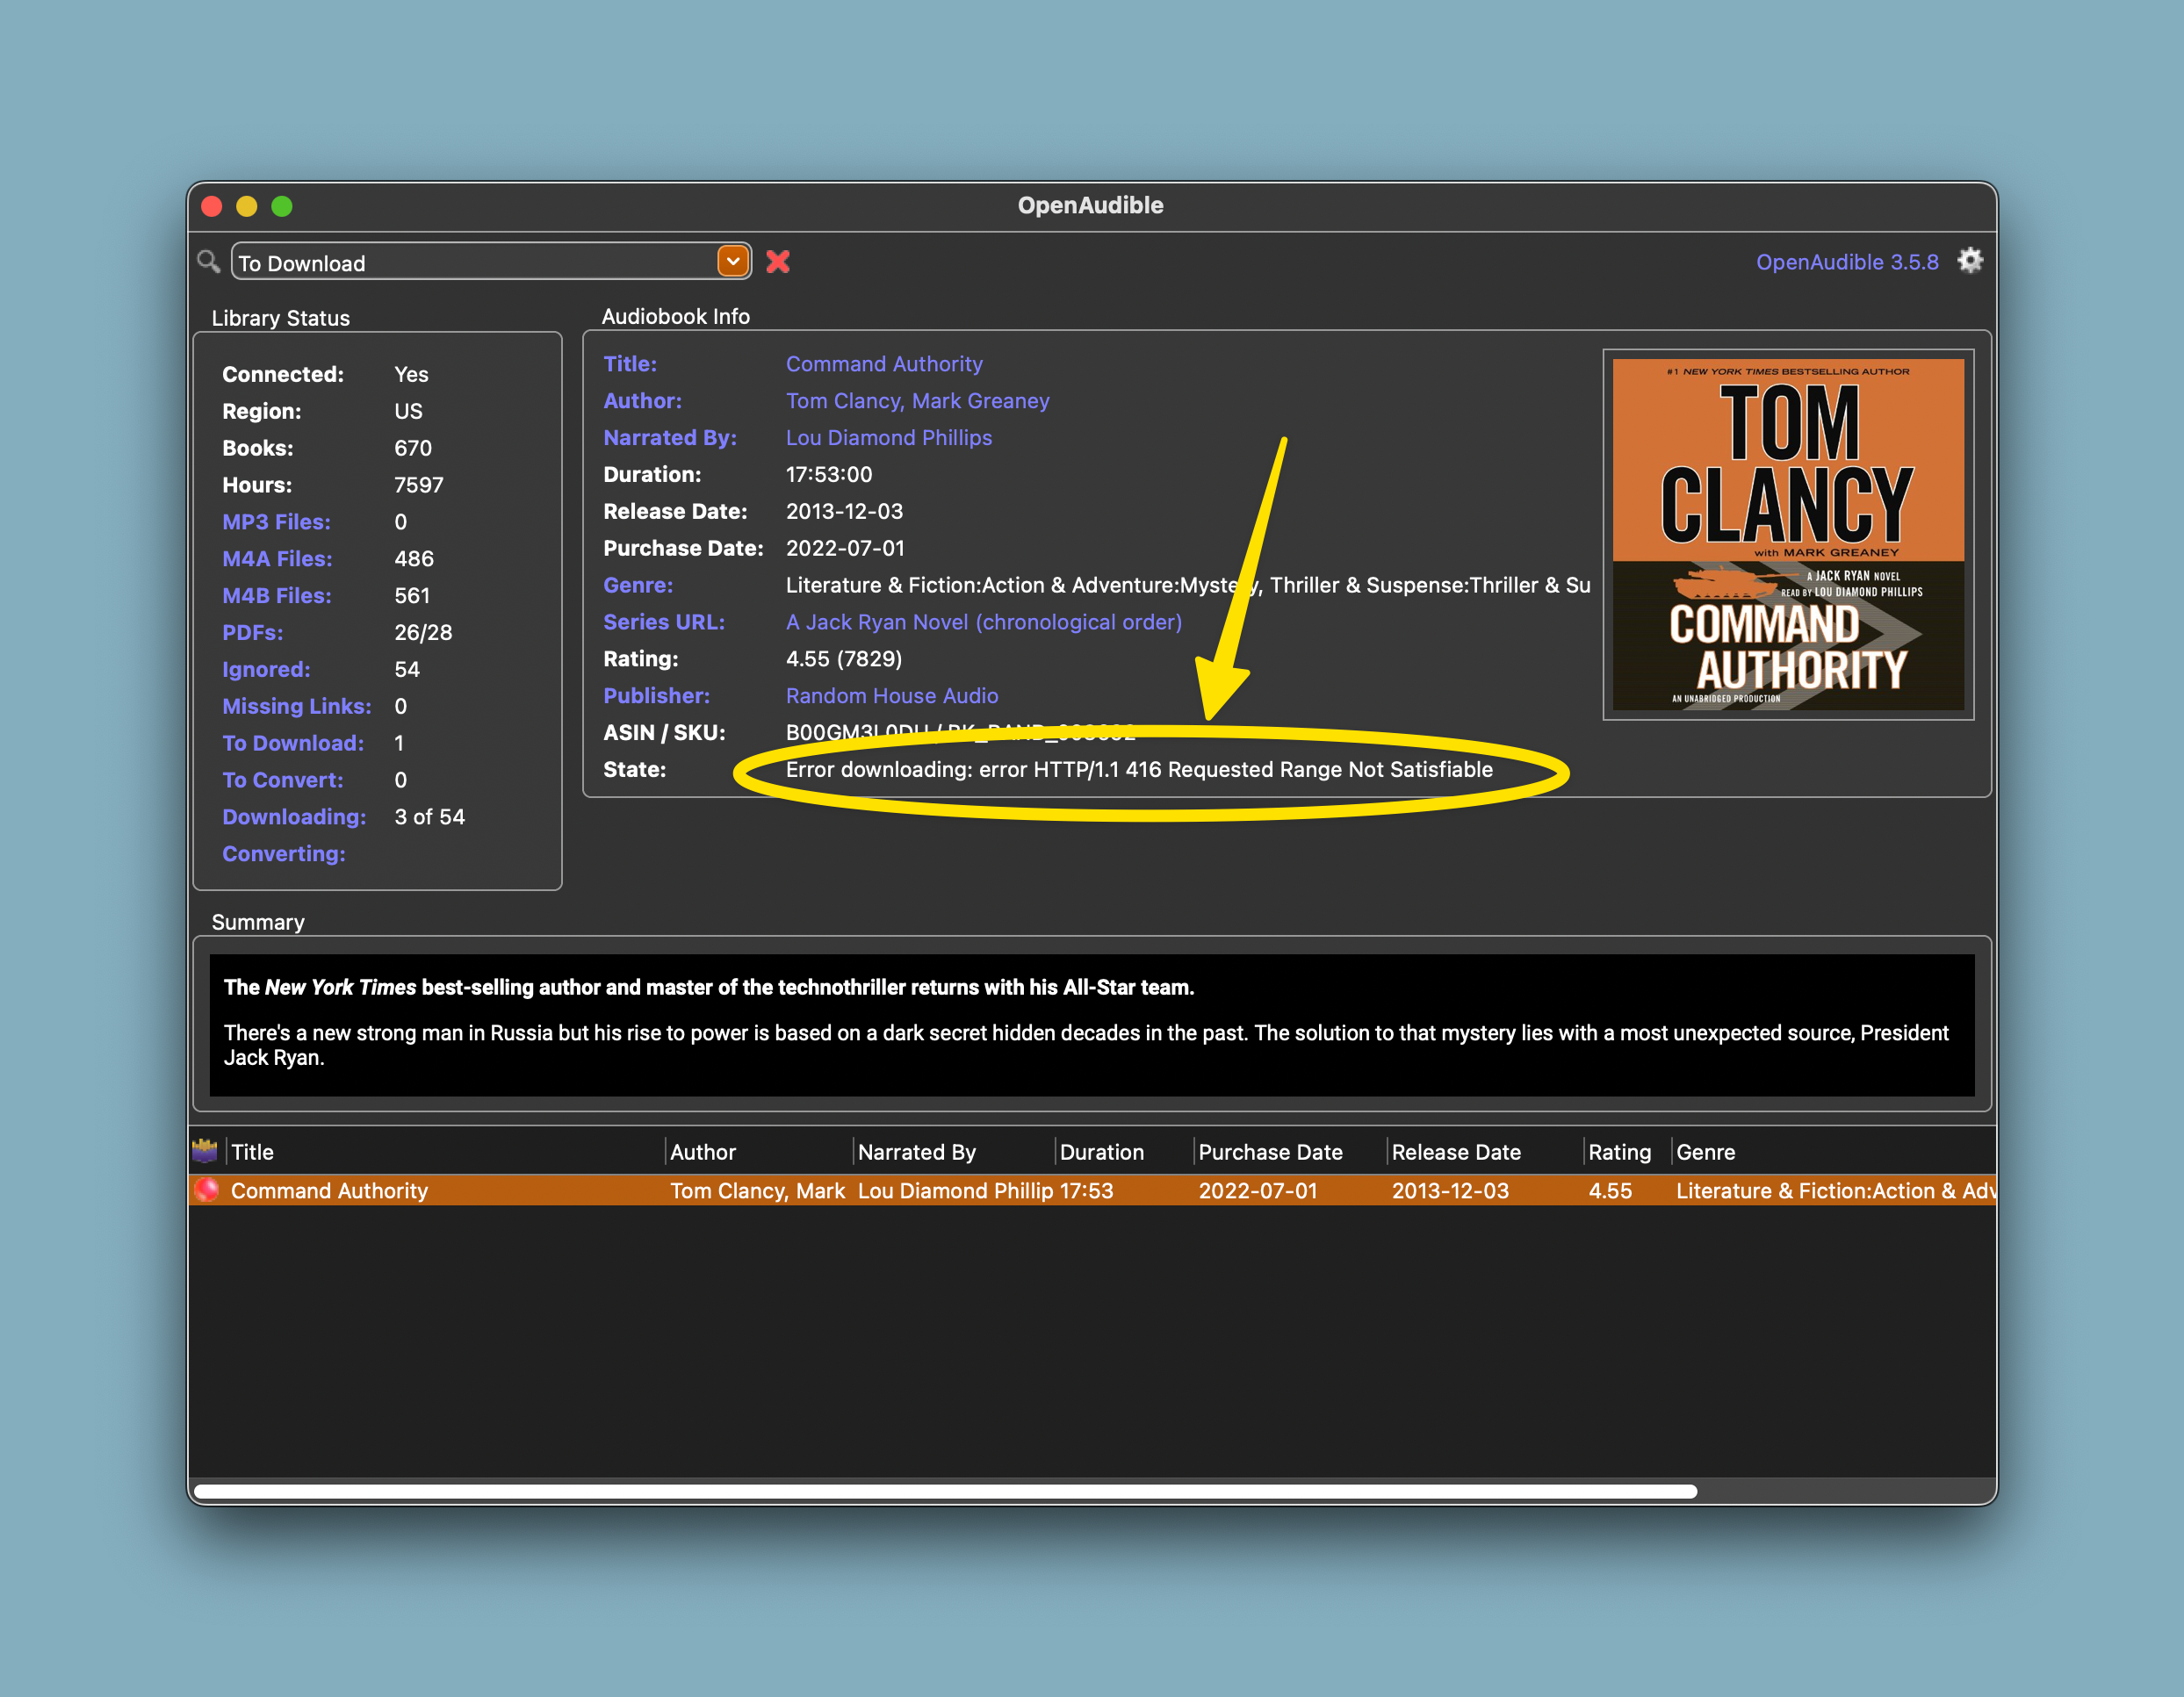Click the Command Authority book cover thumbnail
The height and width of the screenshot is (1697, 2184).
1789,535
